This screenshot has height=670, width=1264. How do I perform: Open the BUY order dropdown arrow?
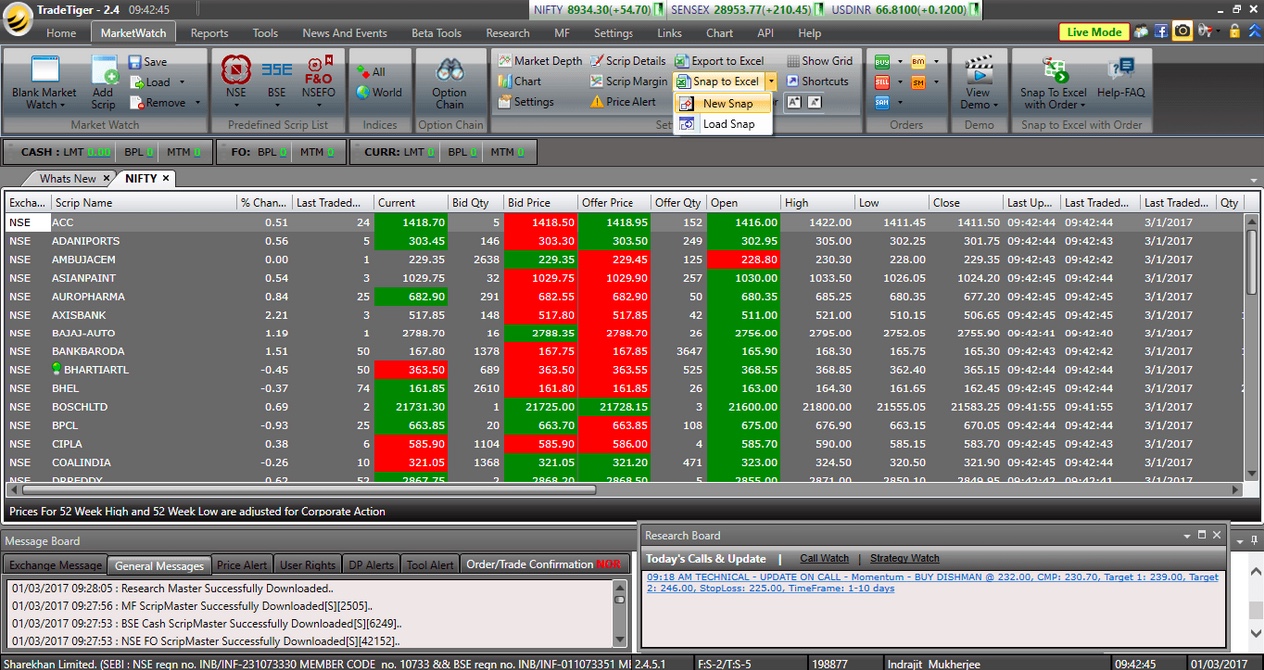[900, 62]
